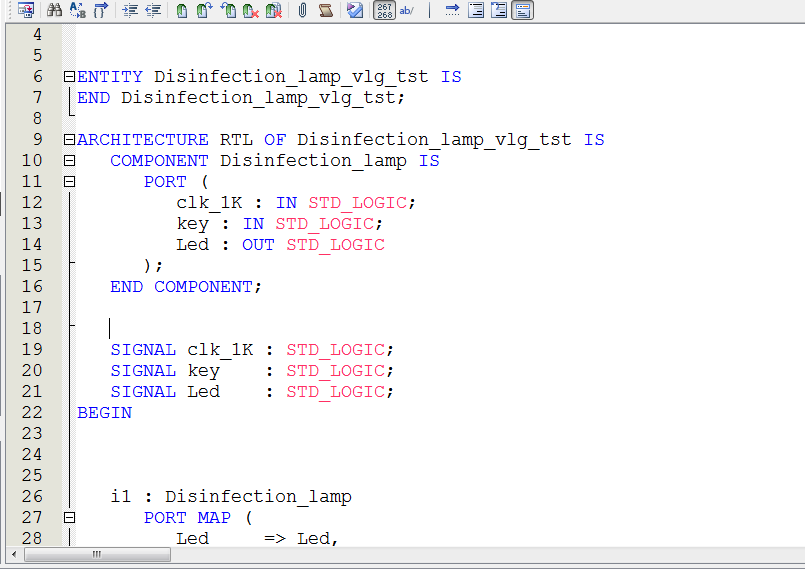Screen dimensions: 805x570
Task: Decrease indent of the selected code
Action: click(x=153, y=10)
